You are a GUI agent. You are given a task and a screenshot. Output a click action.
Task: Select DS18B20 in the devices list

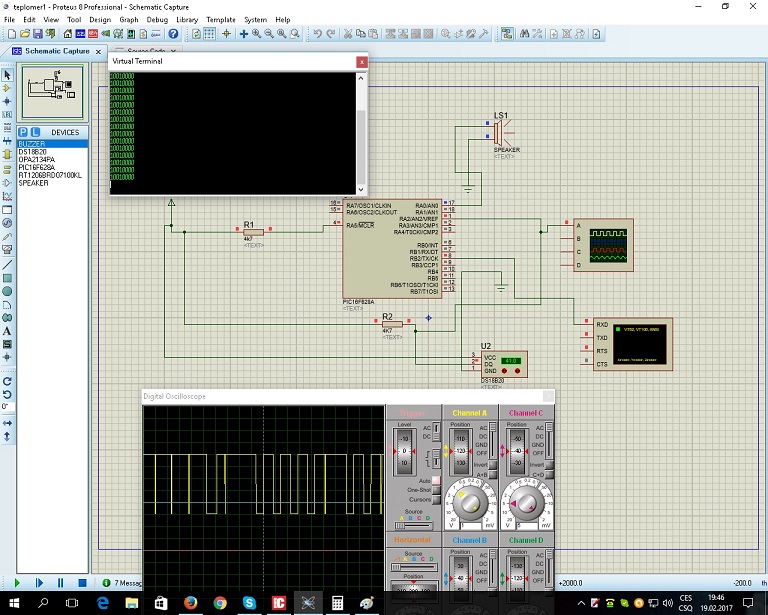(31, 151)
